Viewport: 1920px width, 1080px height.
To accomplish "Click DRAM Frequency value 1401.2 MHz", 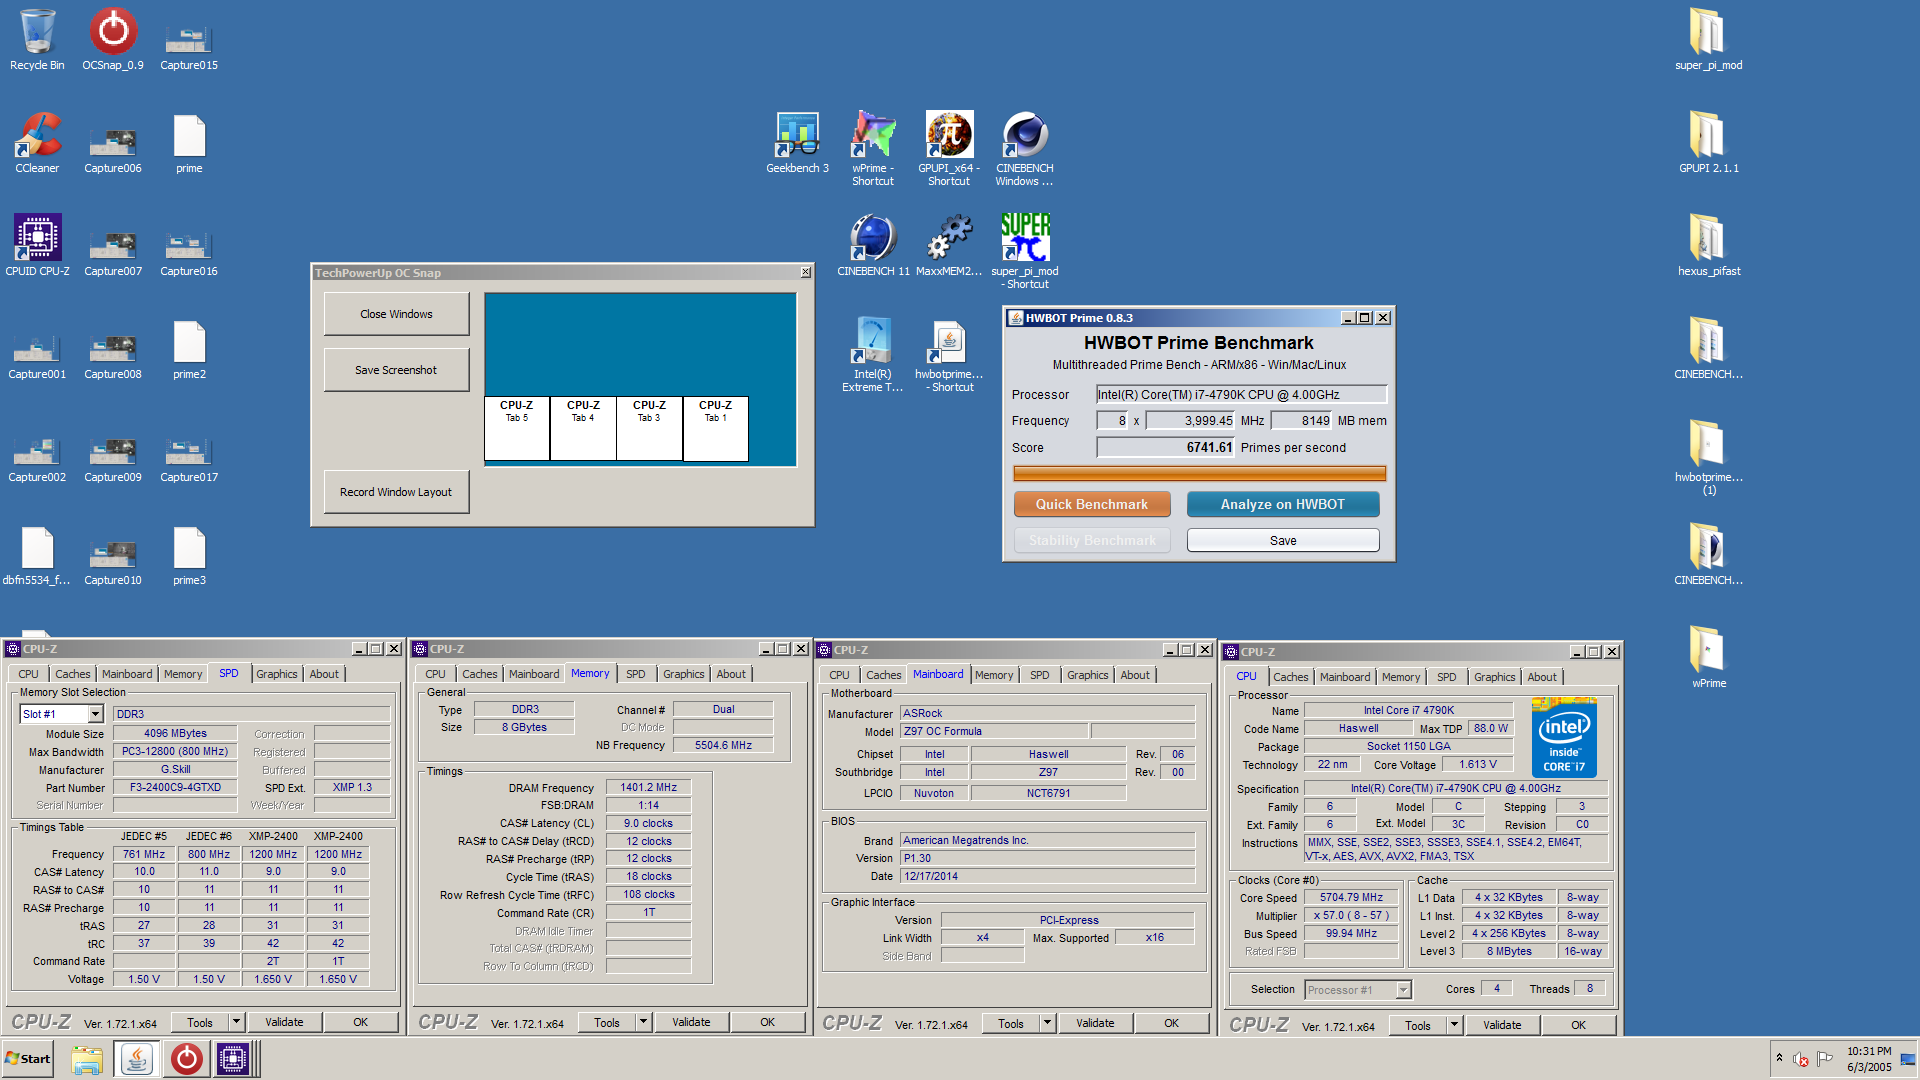I will pos(649,788).
